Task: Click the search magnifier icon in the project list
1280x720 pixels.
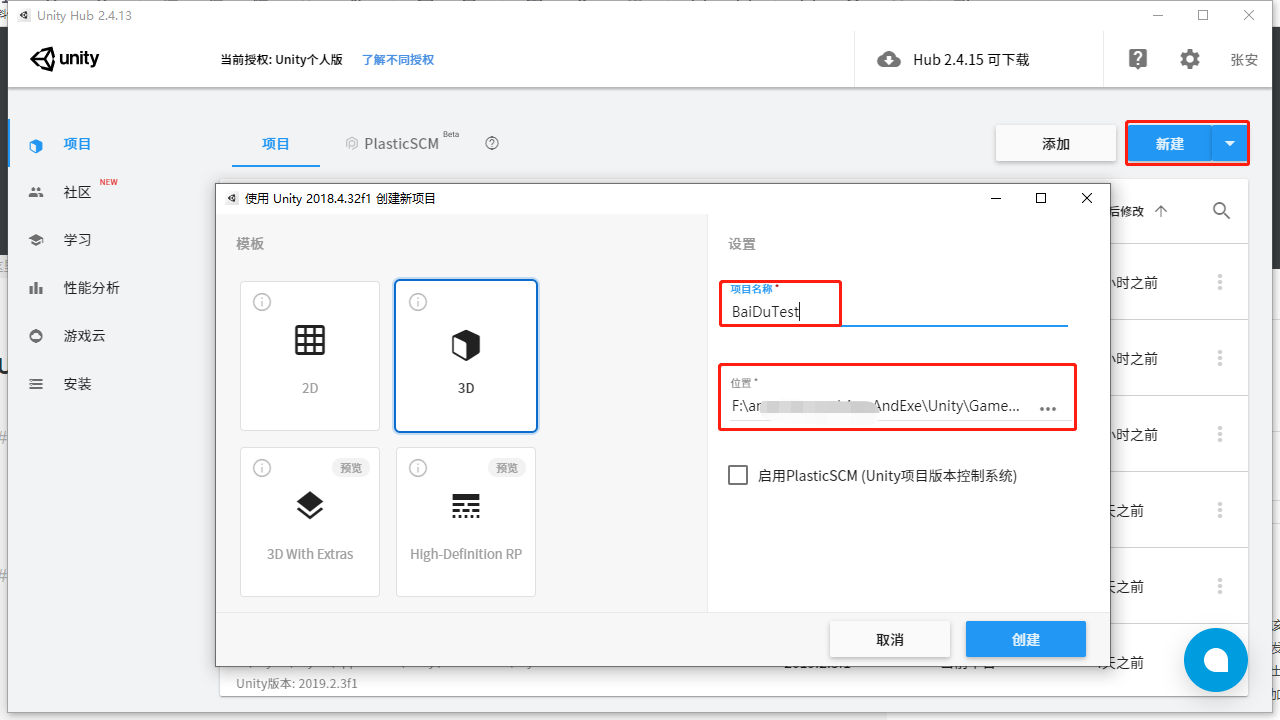Action: [x=1221, y=211]
